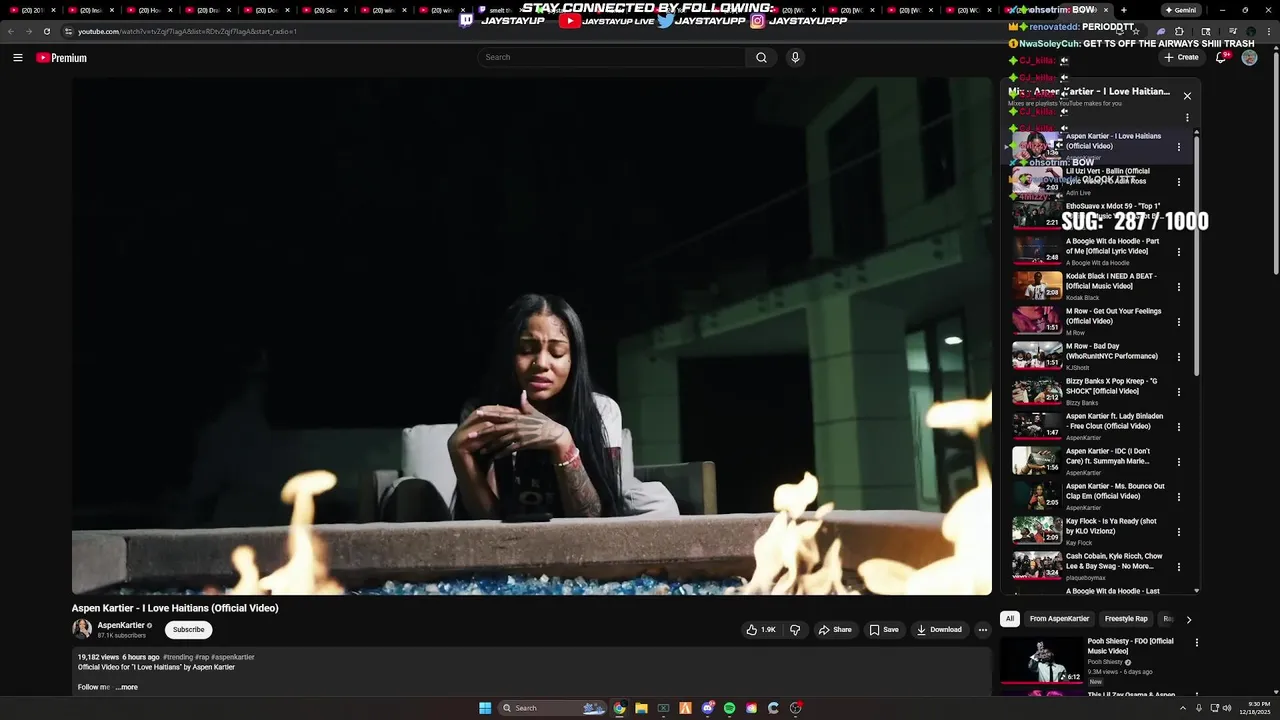1280x720 pixels.
Task: Open options for M Row Bad Day entry
Action: click(1179, 357)
